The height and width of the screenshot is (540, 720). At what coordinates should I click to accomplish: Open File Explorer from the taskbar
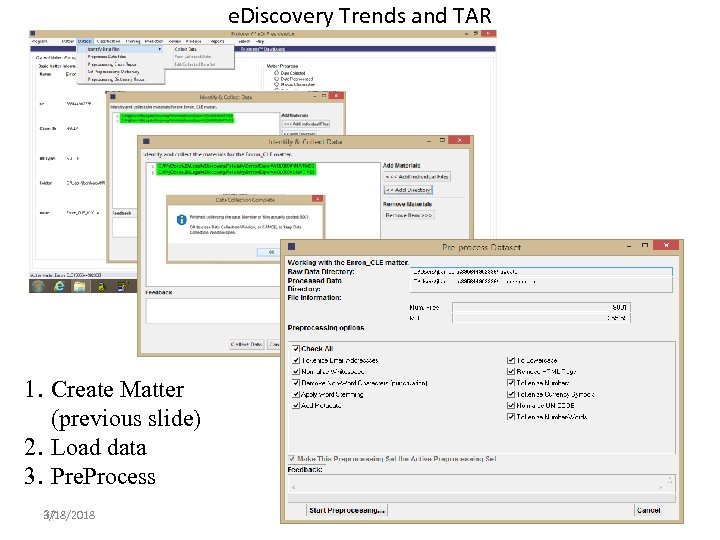pyautogui.click(x=79, y=287)
